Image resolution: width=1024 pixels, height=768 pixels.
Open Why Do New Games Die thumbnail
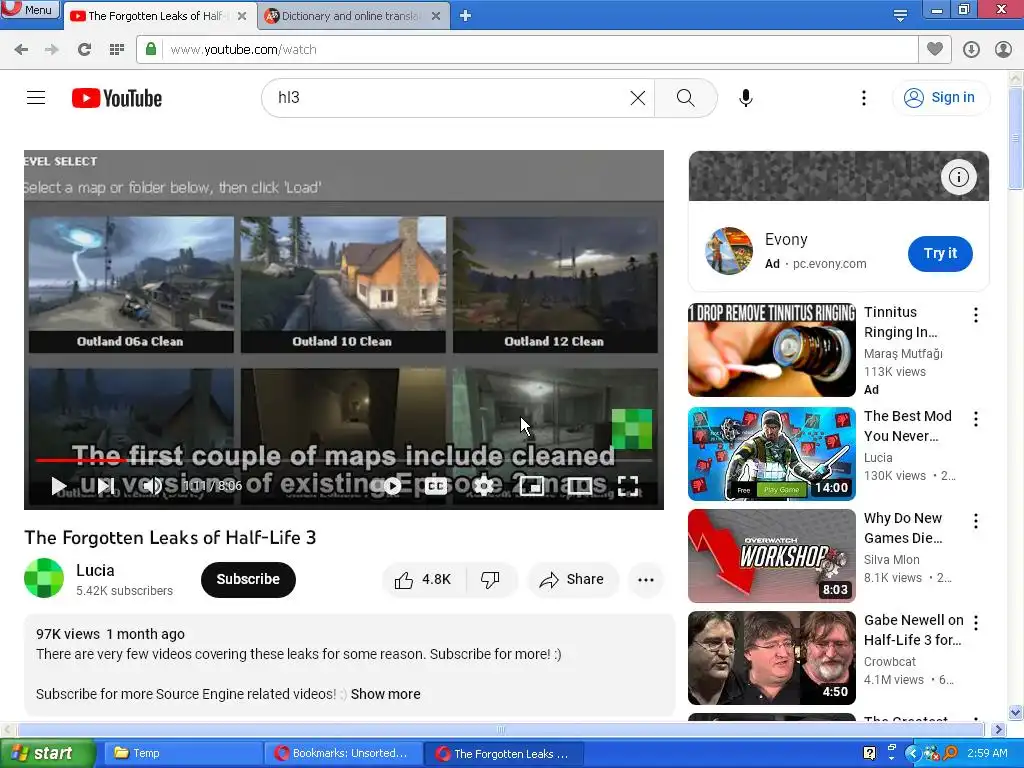click(x=771, y=556)
